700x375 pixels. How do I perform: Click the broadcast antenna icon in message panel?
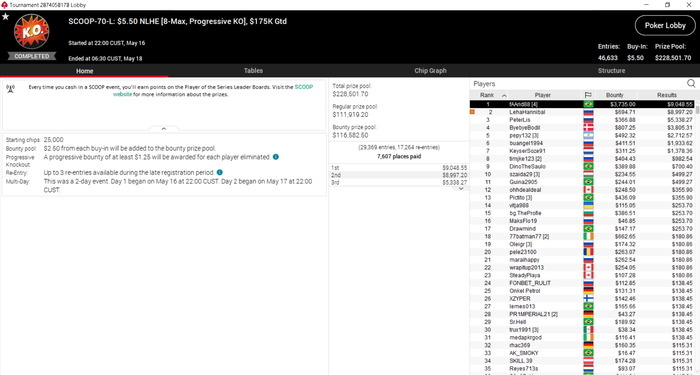point(11,88)
